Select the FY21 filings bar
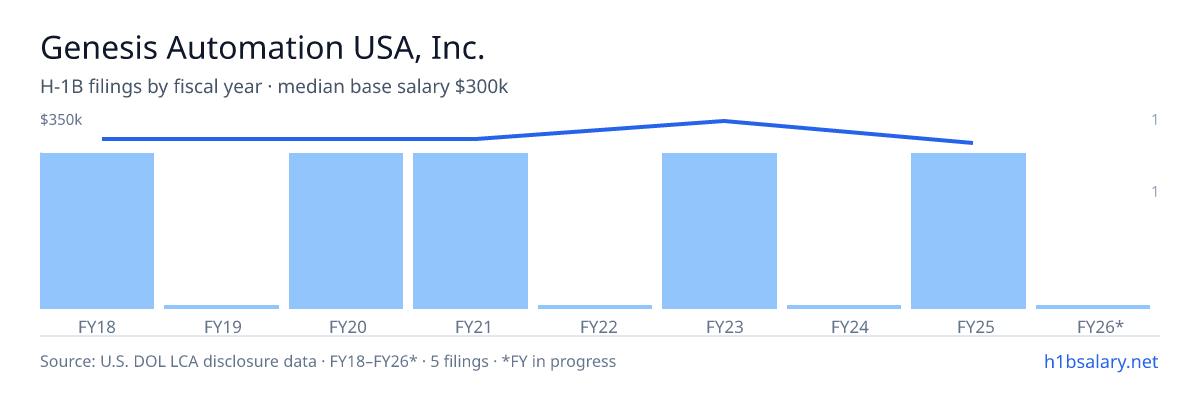This screenshot has width=1200, height=400. click(471, 231)
